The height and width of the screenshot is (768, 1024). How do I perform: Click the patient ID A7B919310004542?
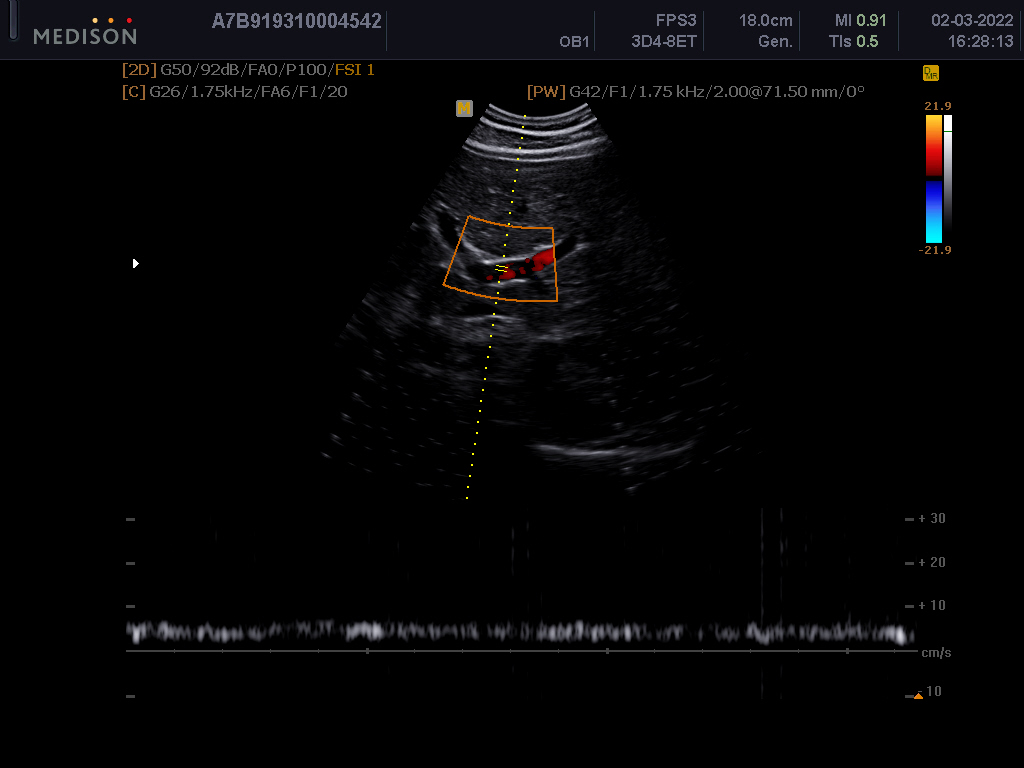(x=297, y=21)
